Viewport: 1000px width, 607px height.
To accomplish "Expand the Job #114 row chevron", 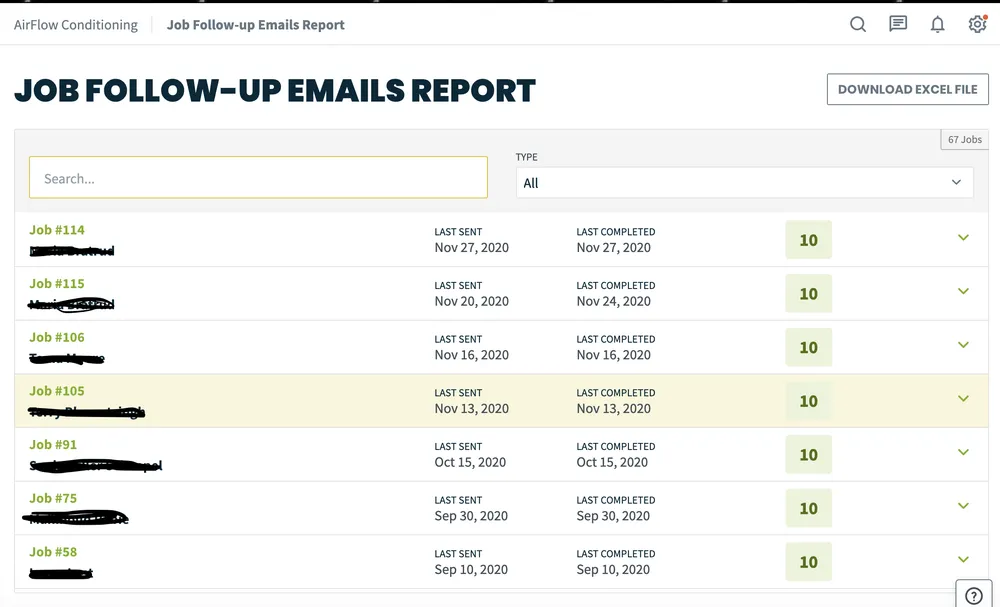I will pyautogui.click(x=963, y=238).
